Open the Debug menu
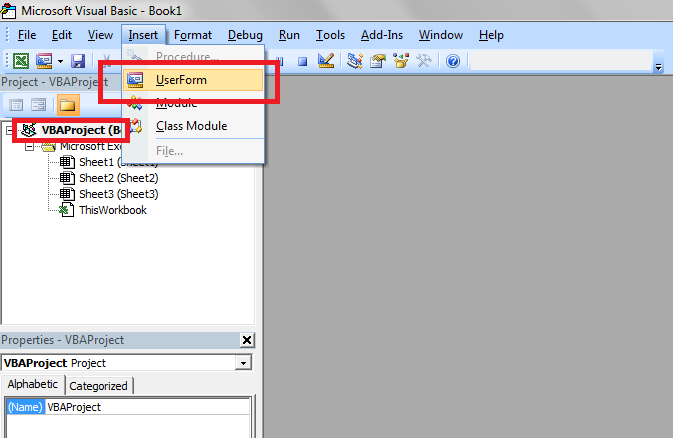This screenshot has height=438, width=673. [x=245, y=35]
